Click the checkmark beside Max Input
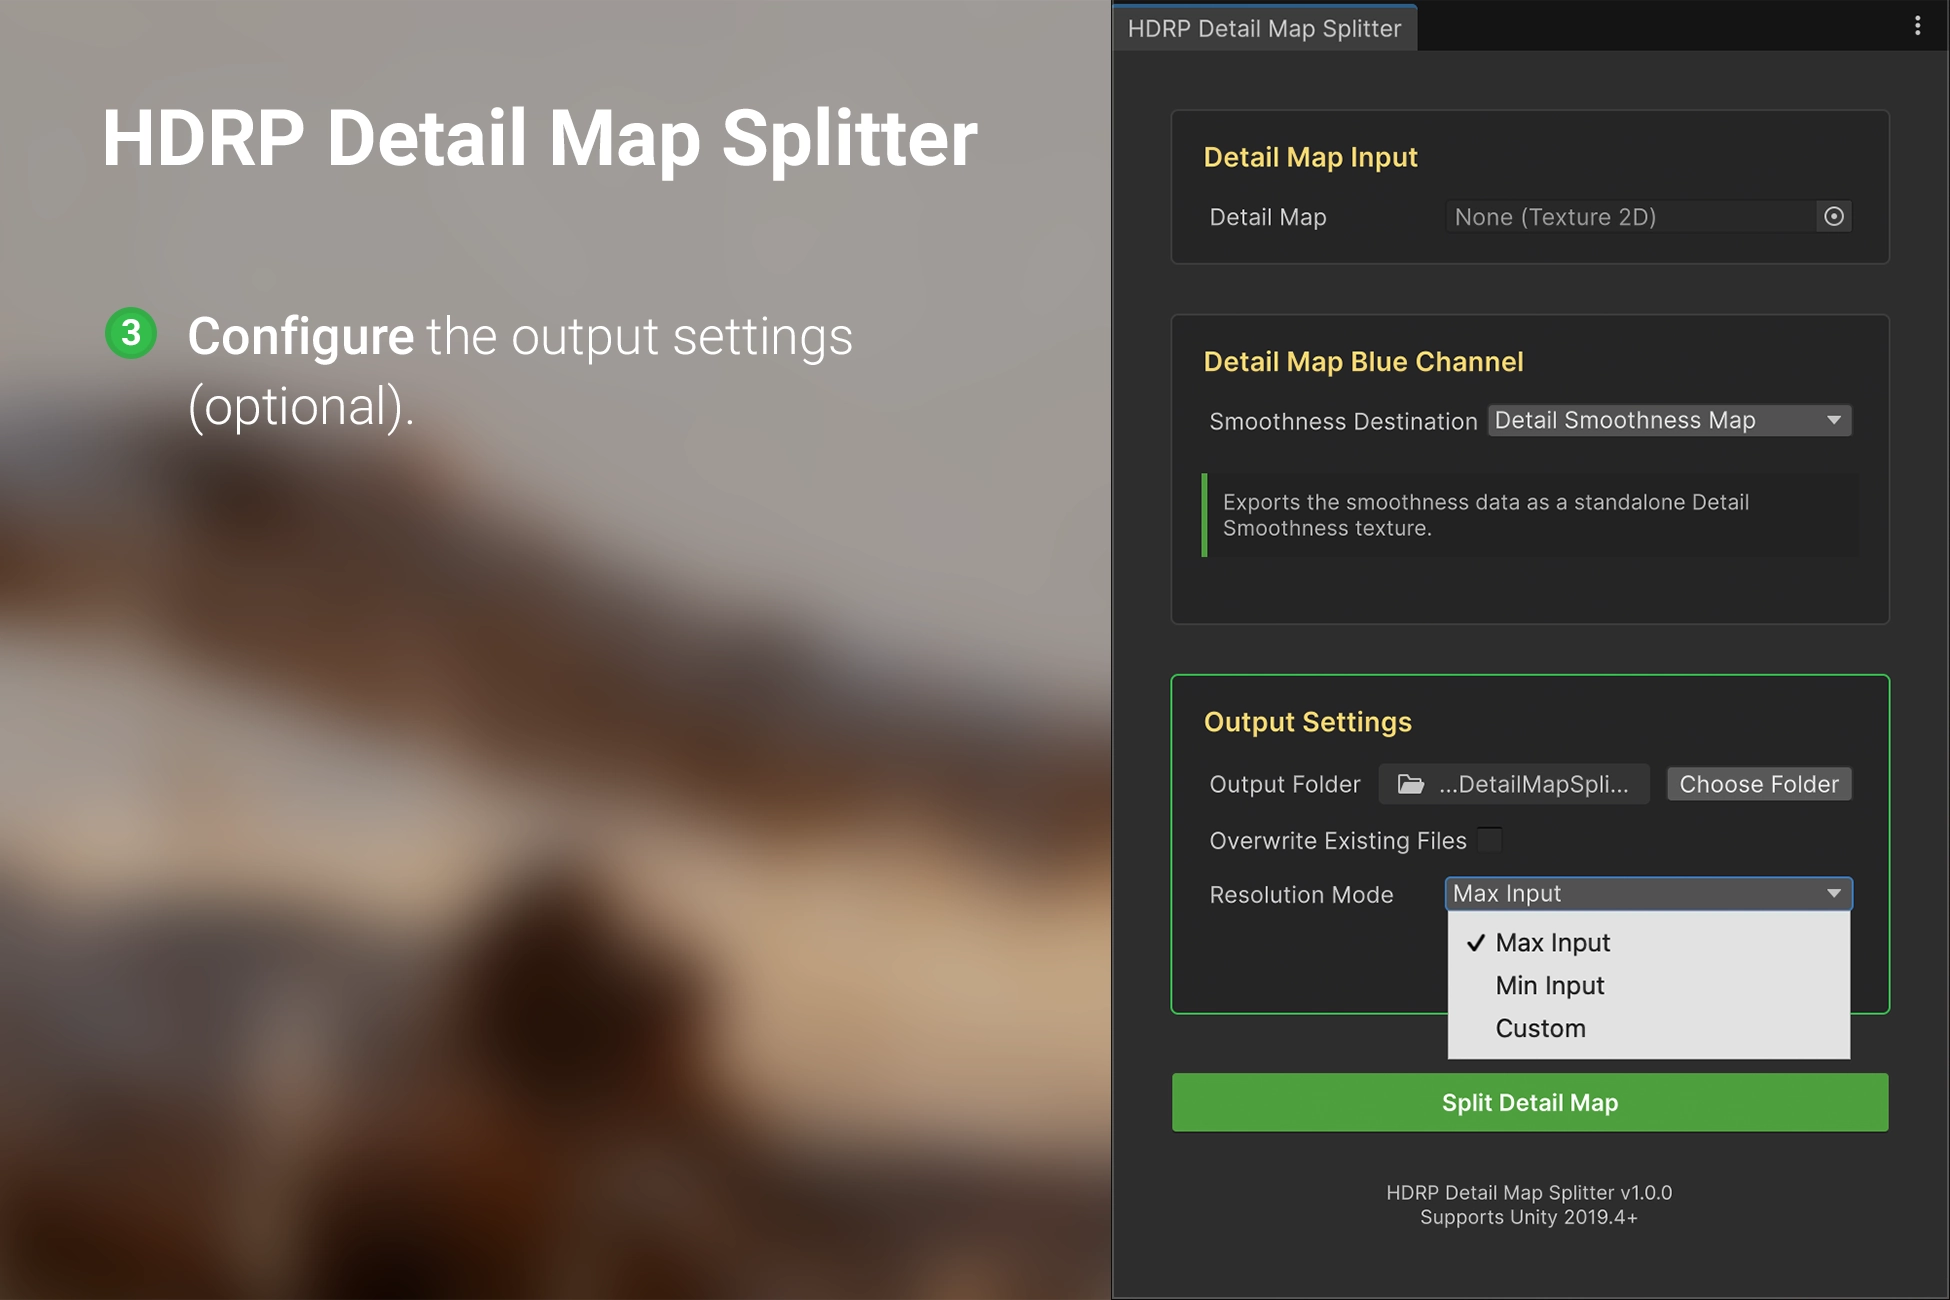 tap(1475, 943)
